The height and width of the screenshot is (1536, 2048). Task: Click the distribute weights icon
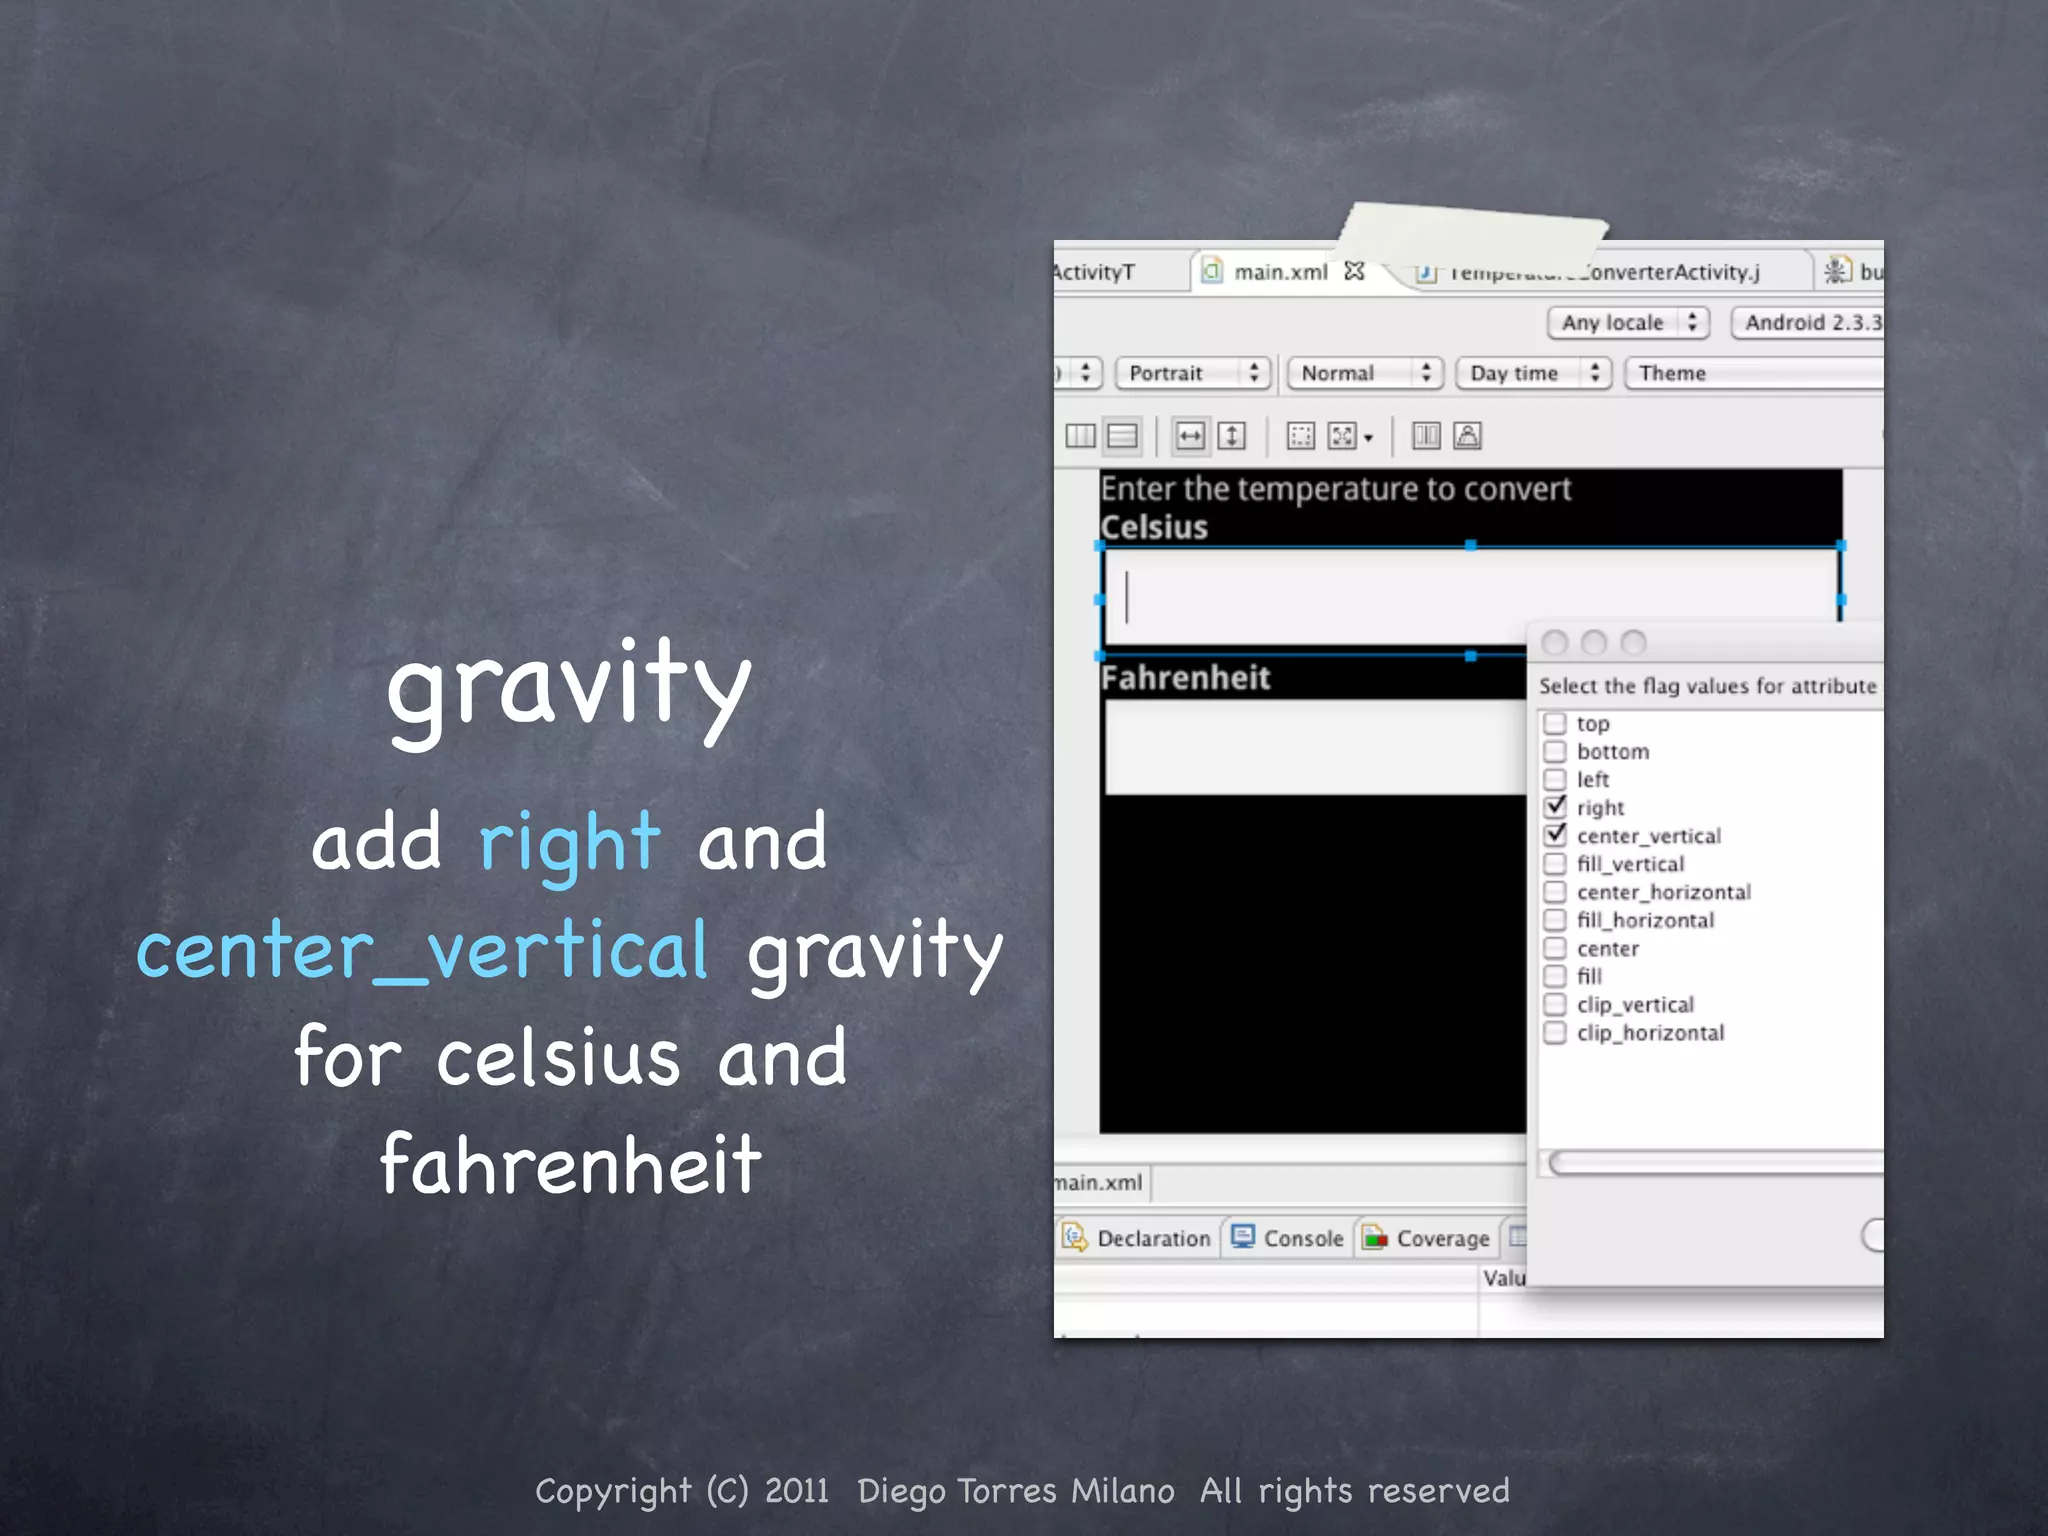pyautogui.click(x=1426, y=436)
